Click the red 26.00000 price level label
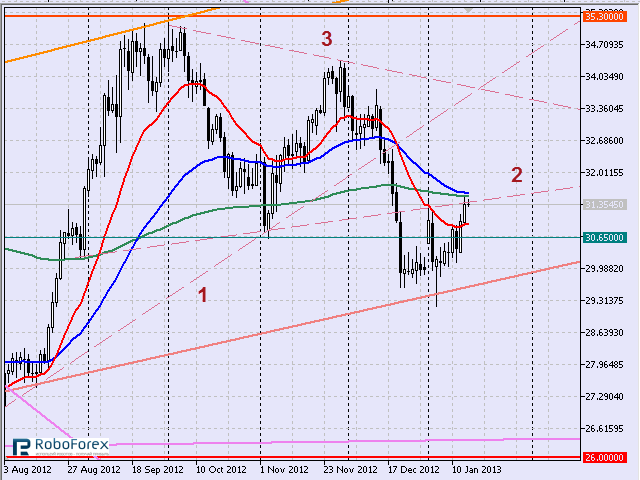 pyautogui.click(x=604, y=458)
